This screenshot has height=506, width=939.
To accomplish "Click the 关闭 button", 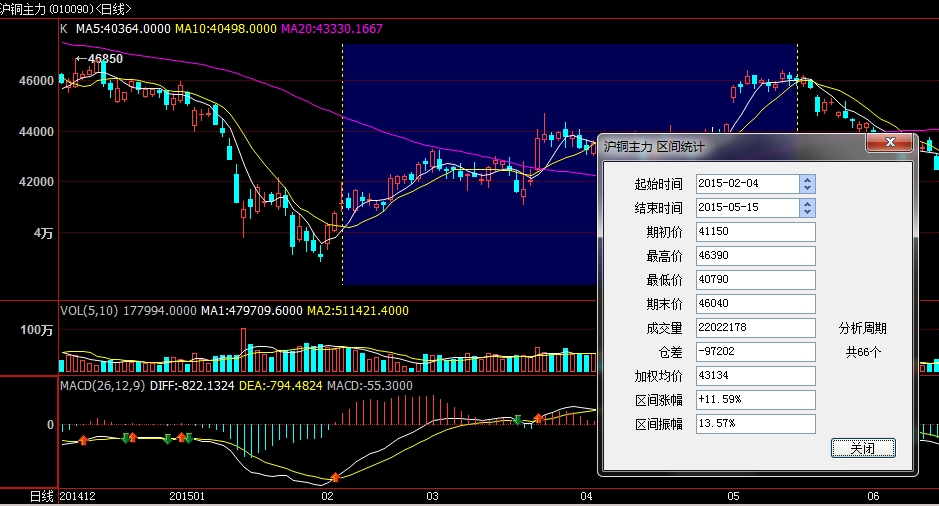I will tap(862, 448).
